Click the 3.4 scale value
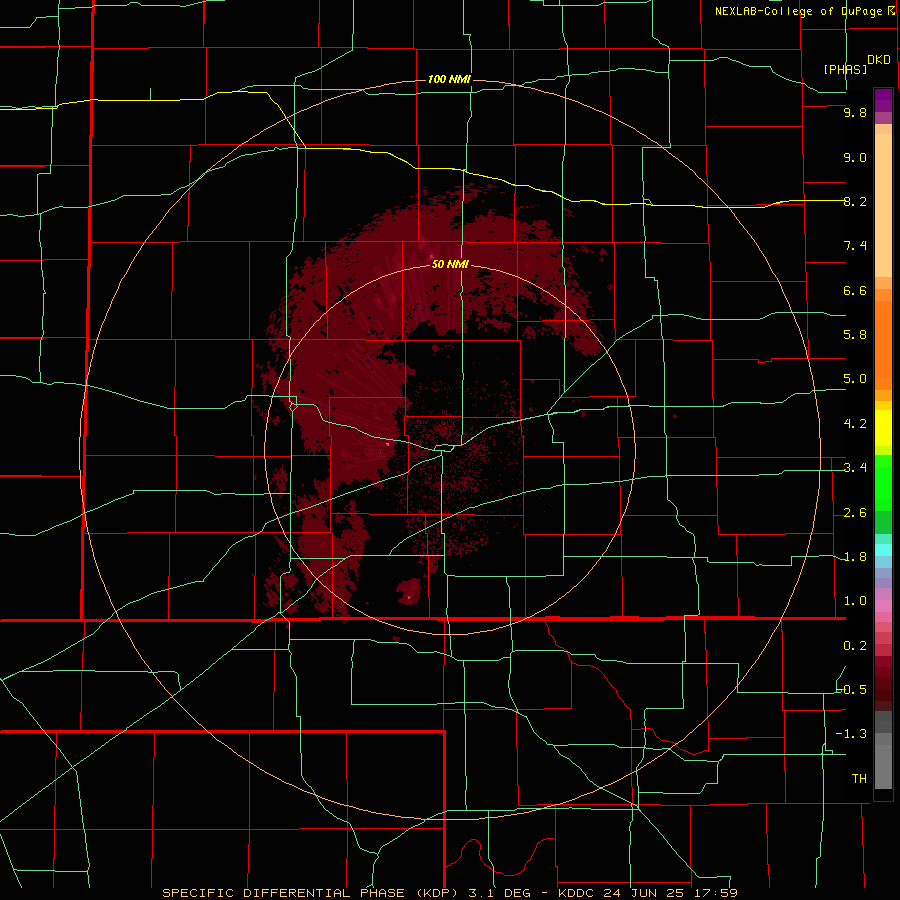 click(x=855, y=468)
